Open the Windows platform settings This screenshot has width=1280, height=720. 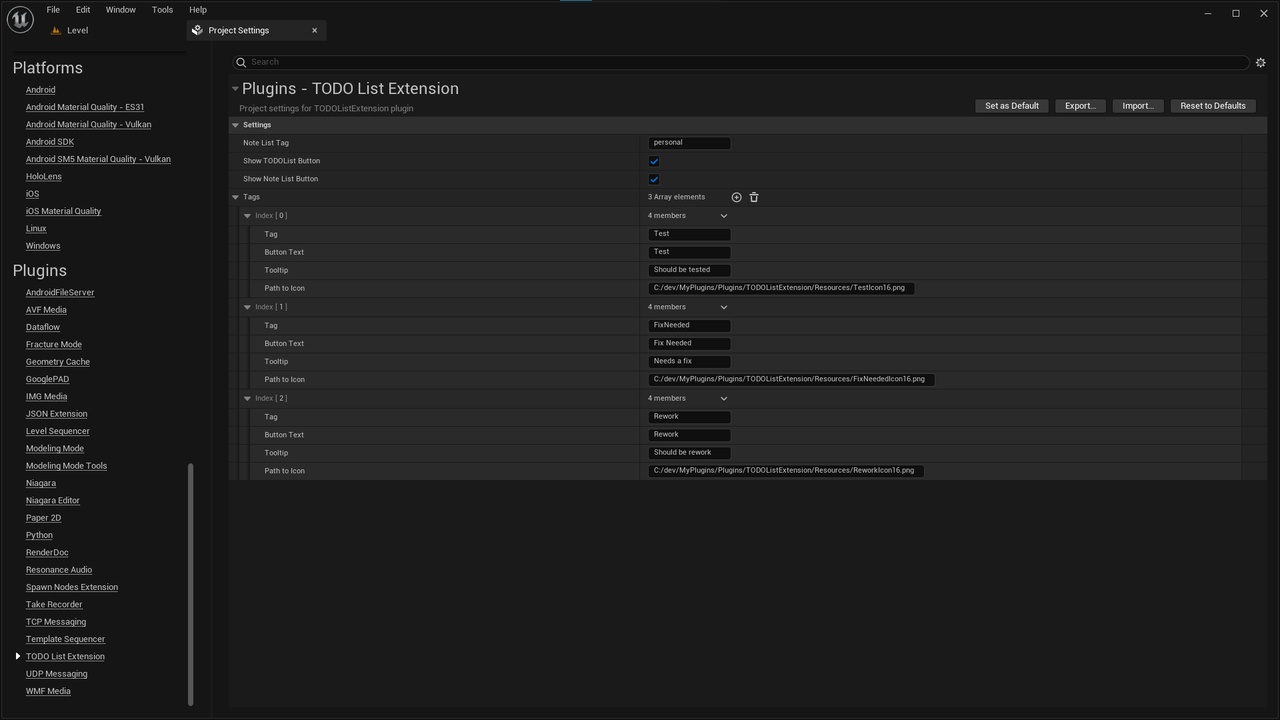[43, 246]
